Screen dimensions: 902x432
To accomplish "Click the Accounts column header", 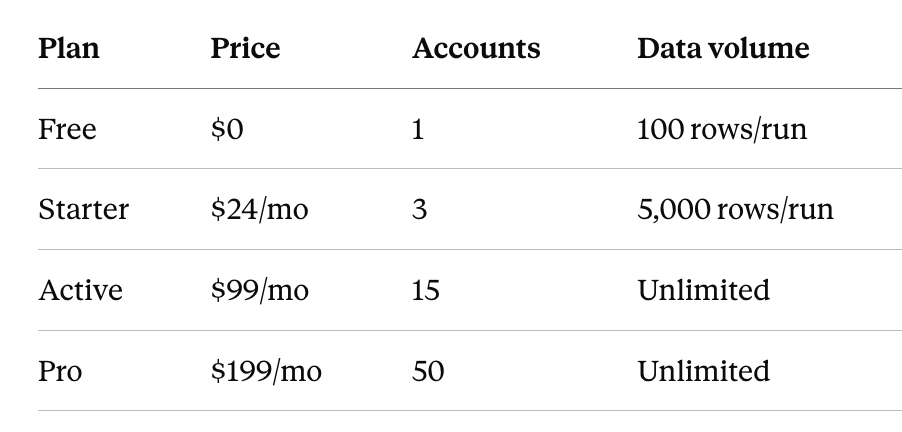I will [x=476, y=48].
